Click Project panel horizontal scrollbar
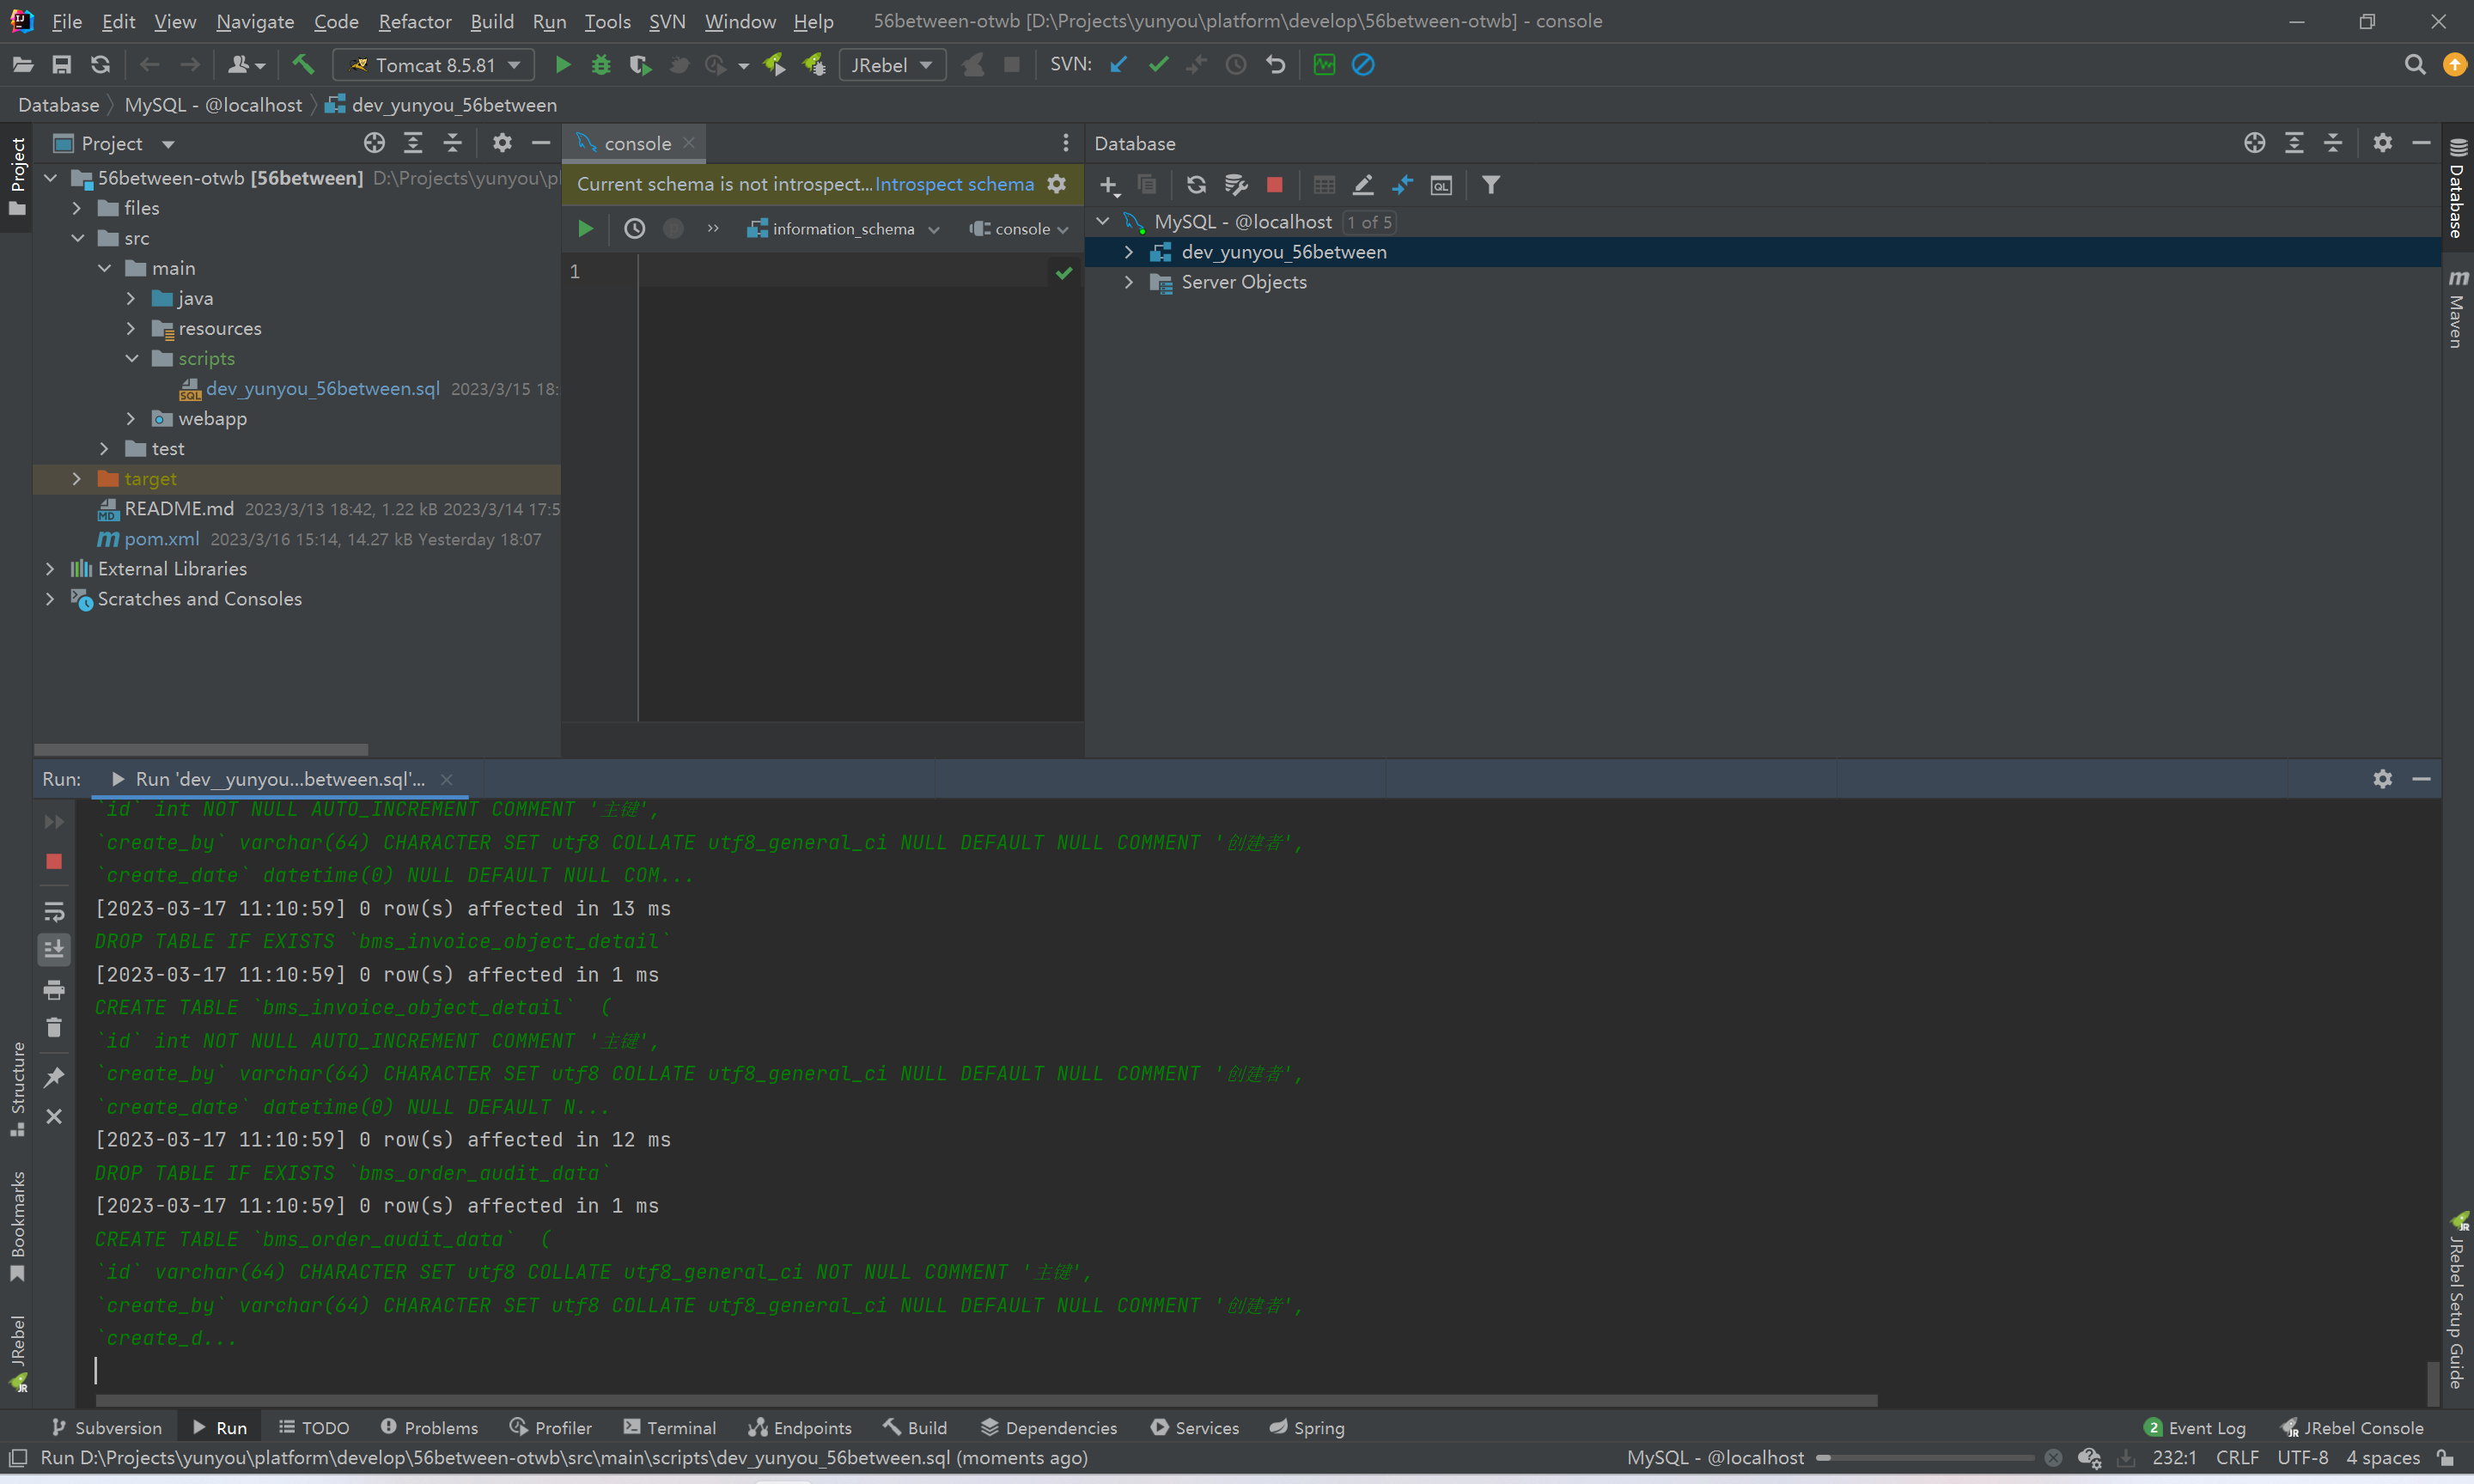2474x1484 pixels. point(201,749)
